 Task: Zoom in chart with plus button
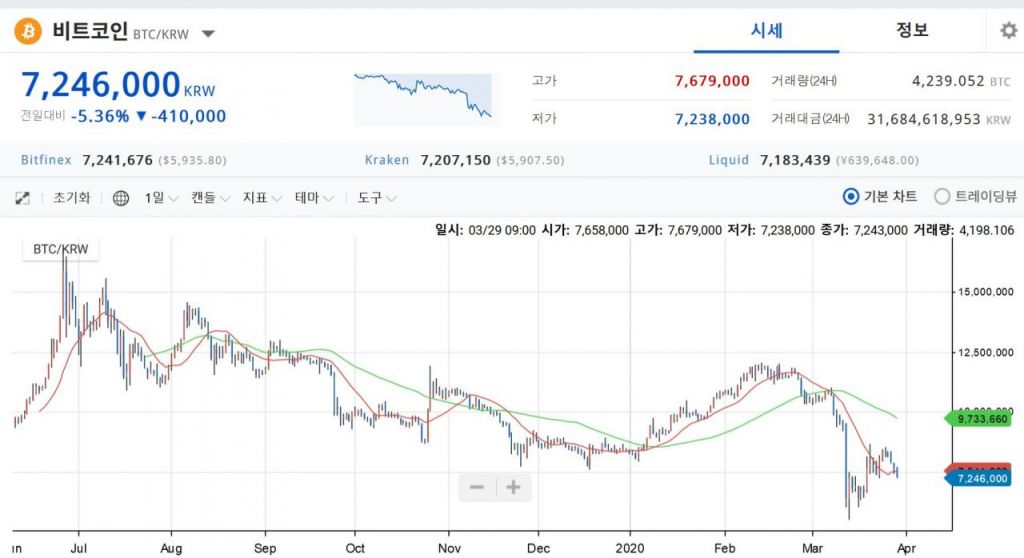[x=513, y=487]
